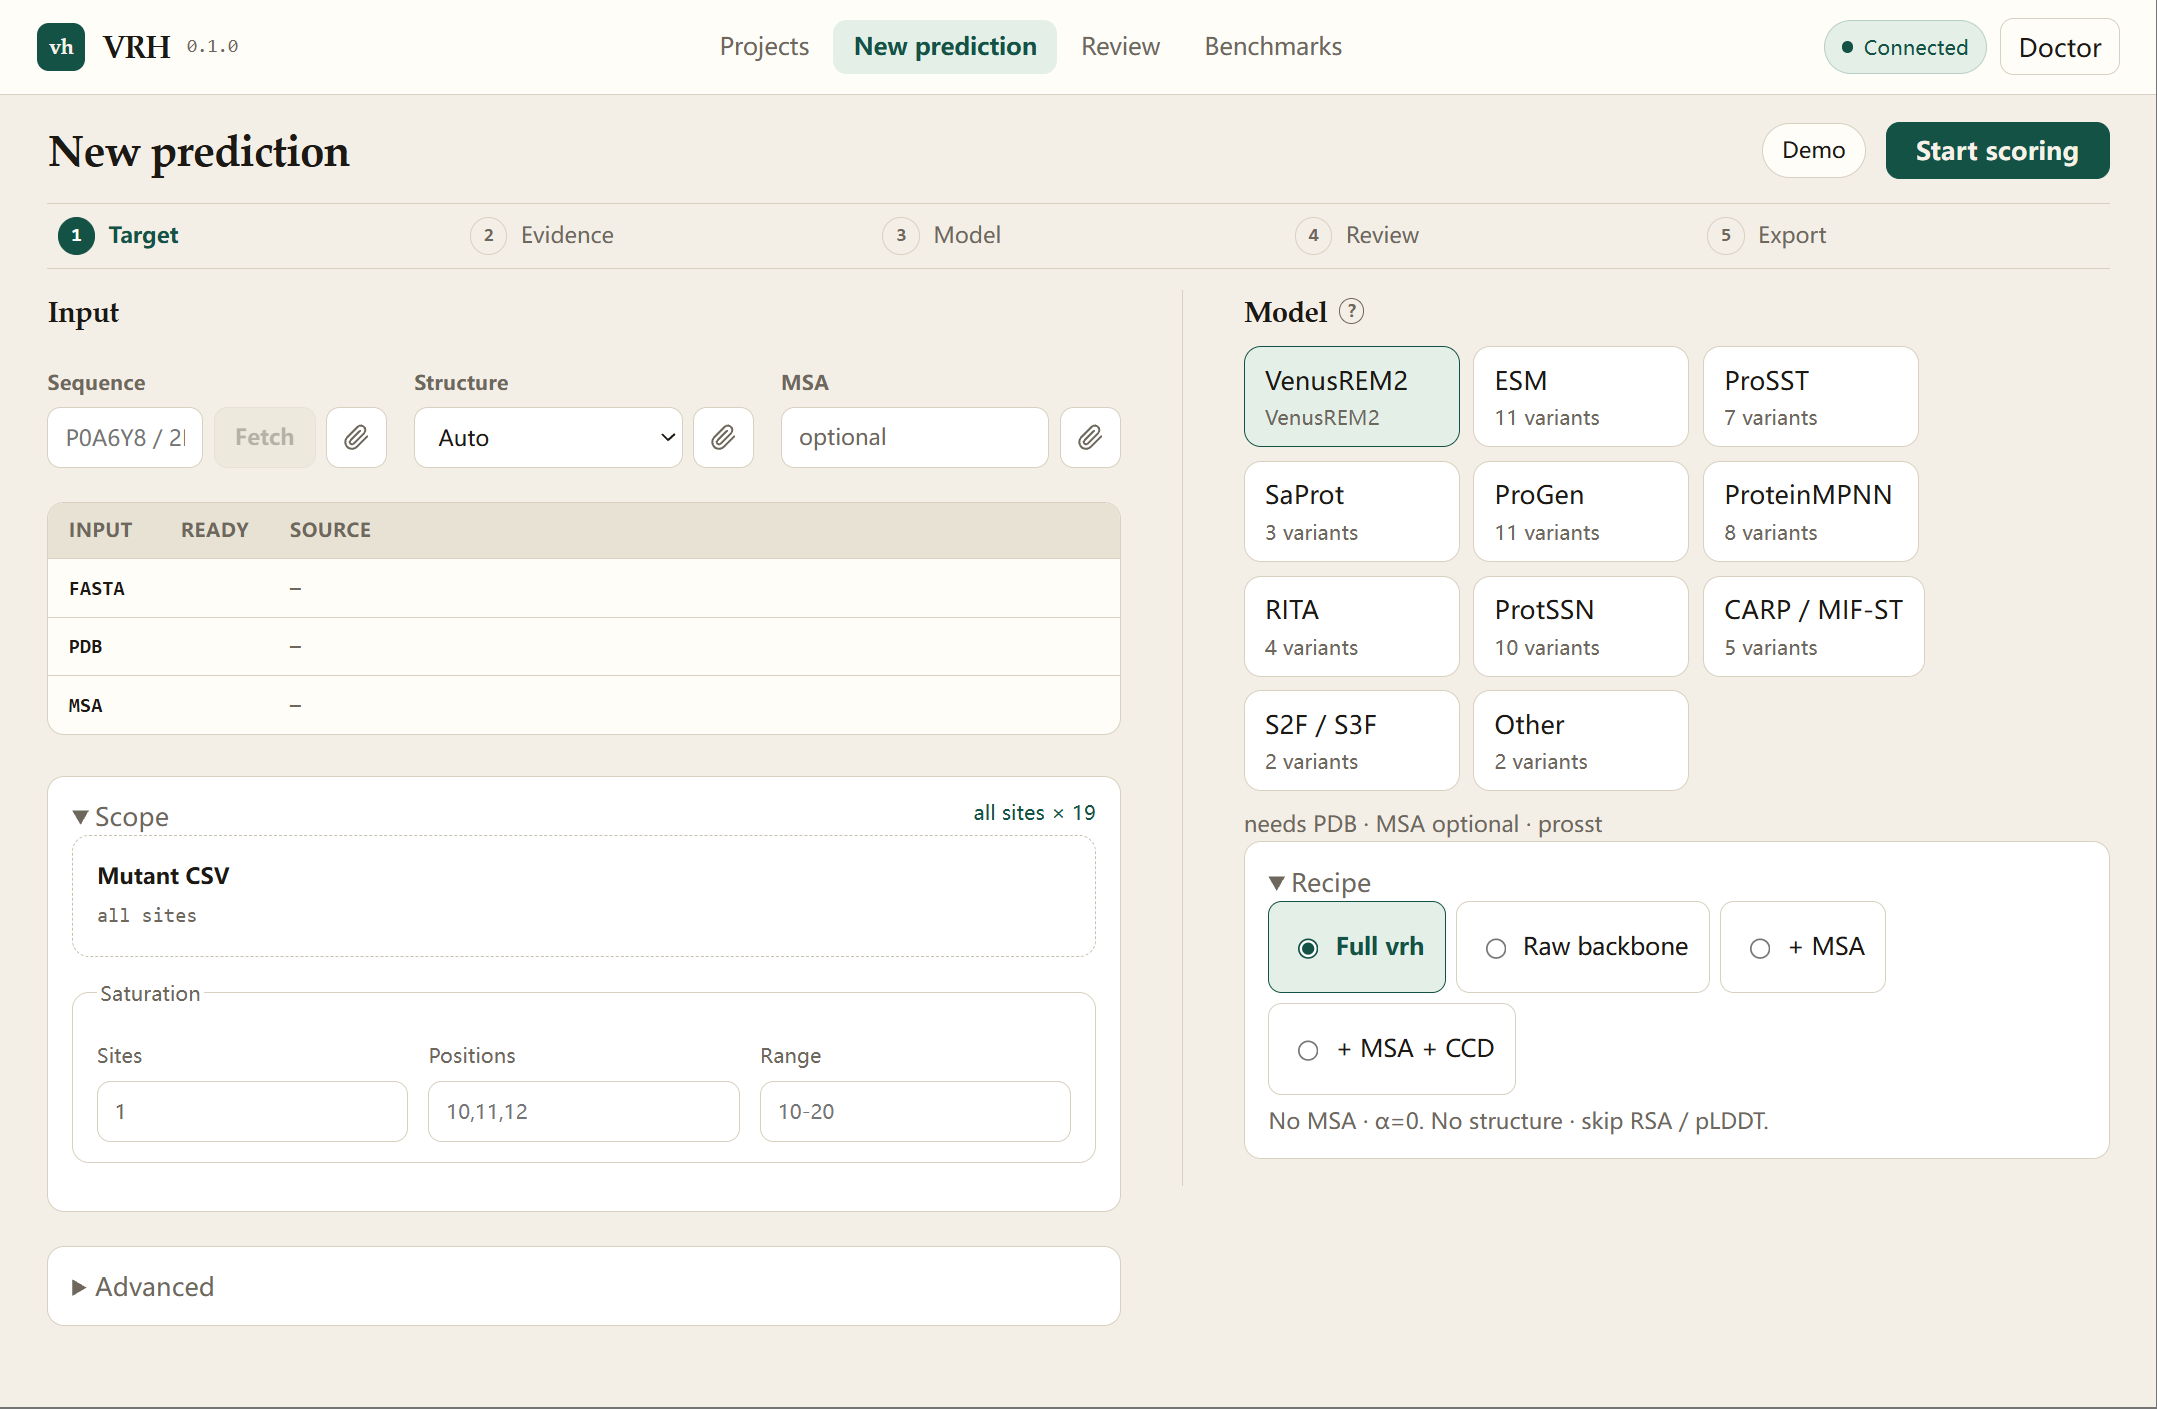Expand the Advanced section

(x=143, y=1287)
